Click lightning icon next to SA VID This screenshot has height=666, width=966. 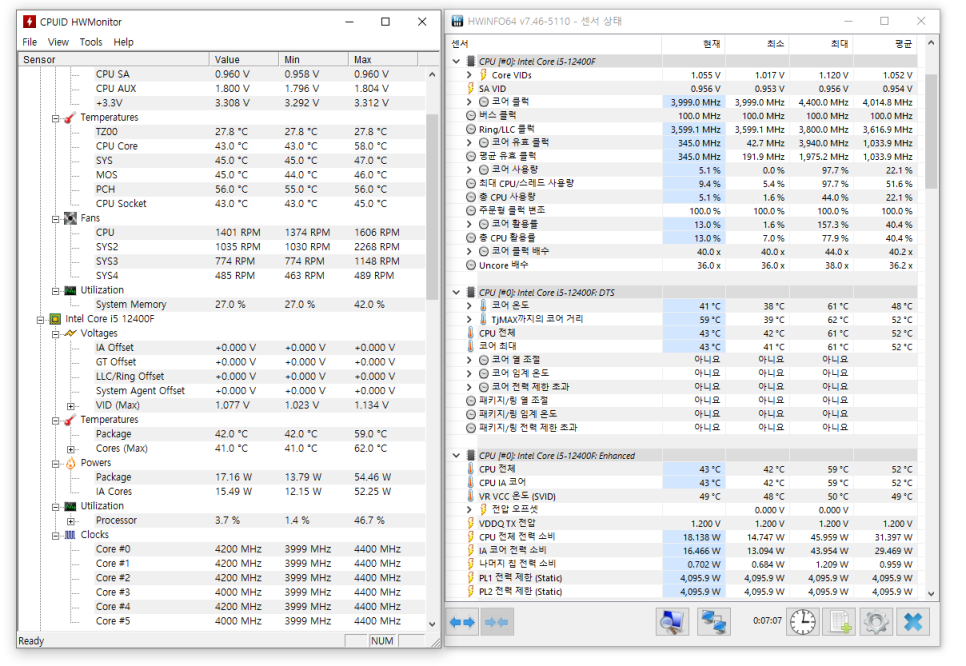pos(471,88)
